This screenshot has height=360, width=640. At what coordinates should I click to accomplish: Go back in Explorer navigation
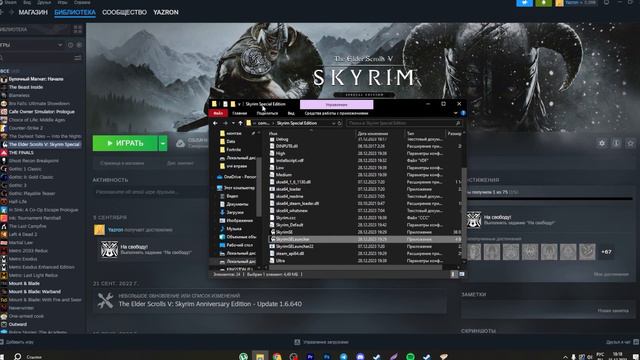(x=216, y=123)
